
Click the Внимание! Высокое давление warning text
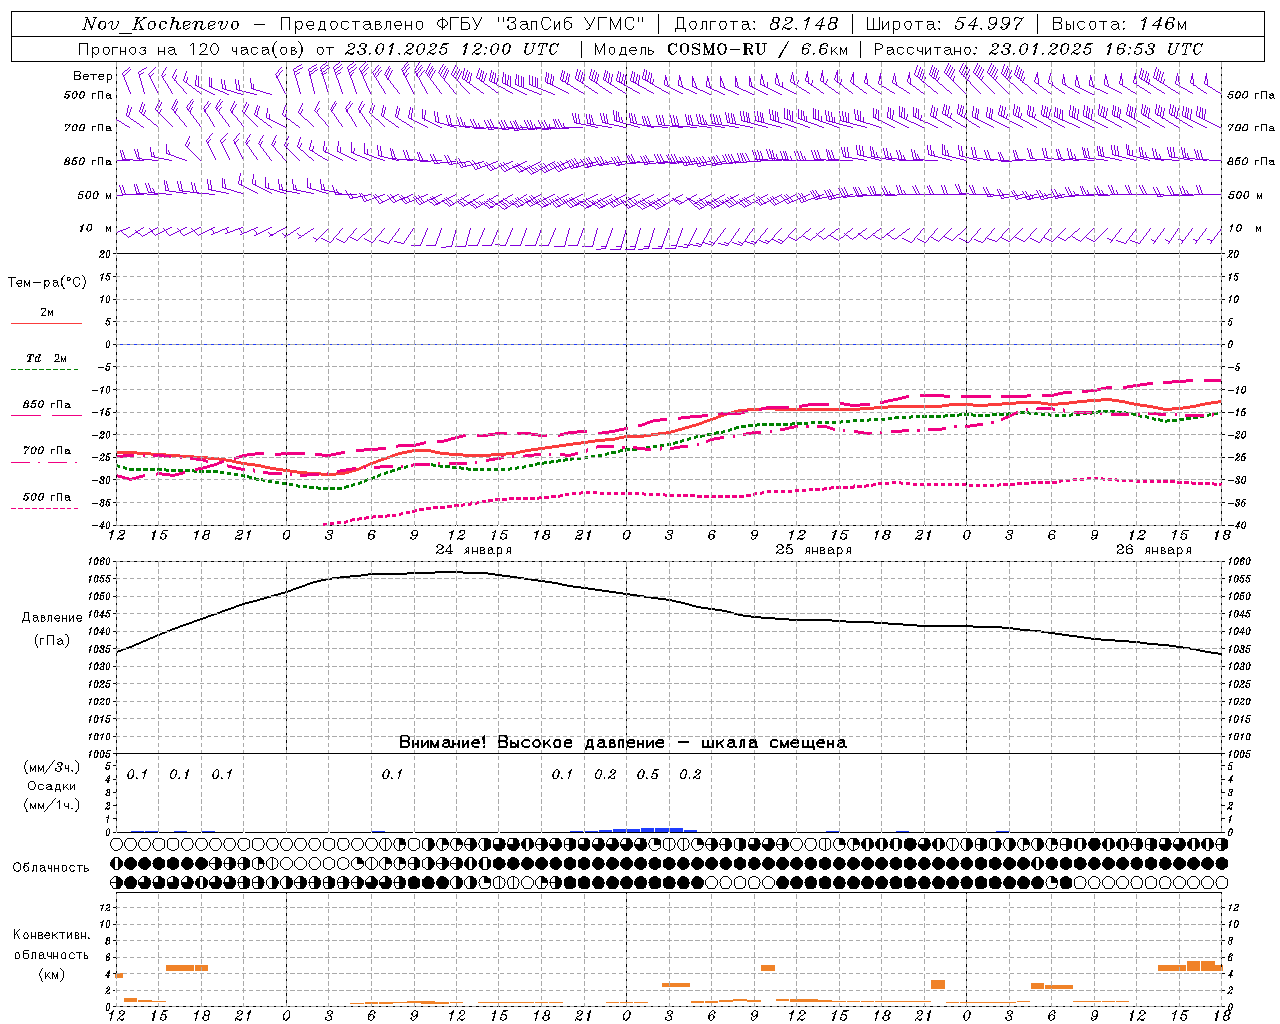pos(623,743)
